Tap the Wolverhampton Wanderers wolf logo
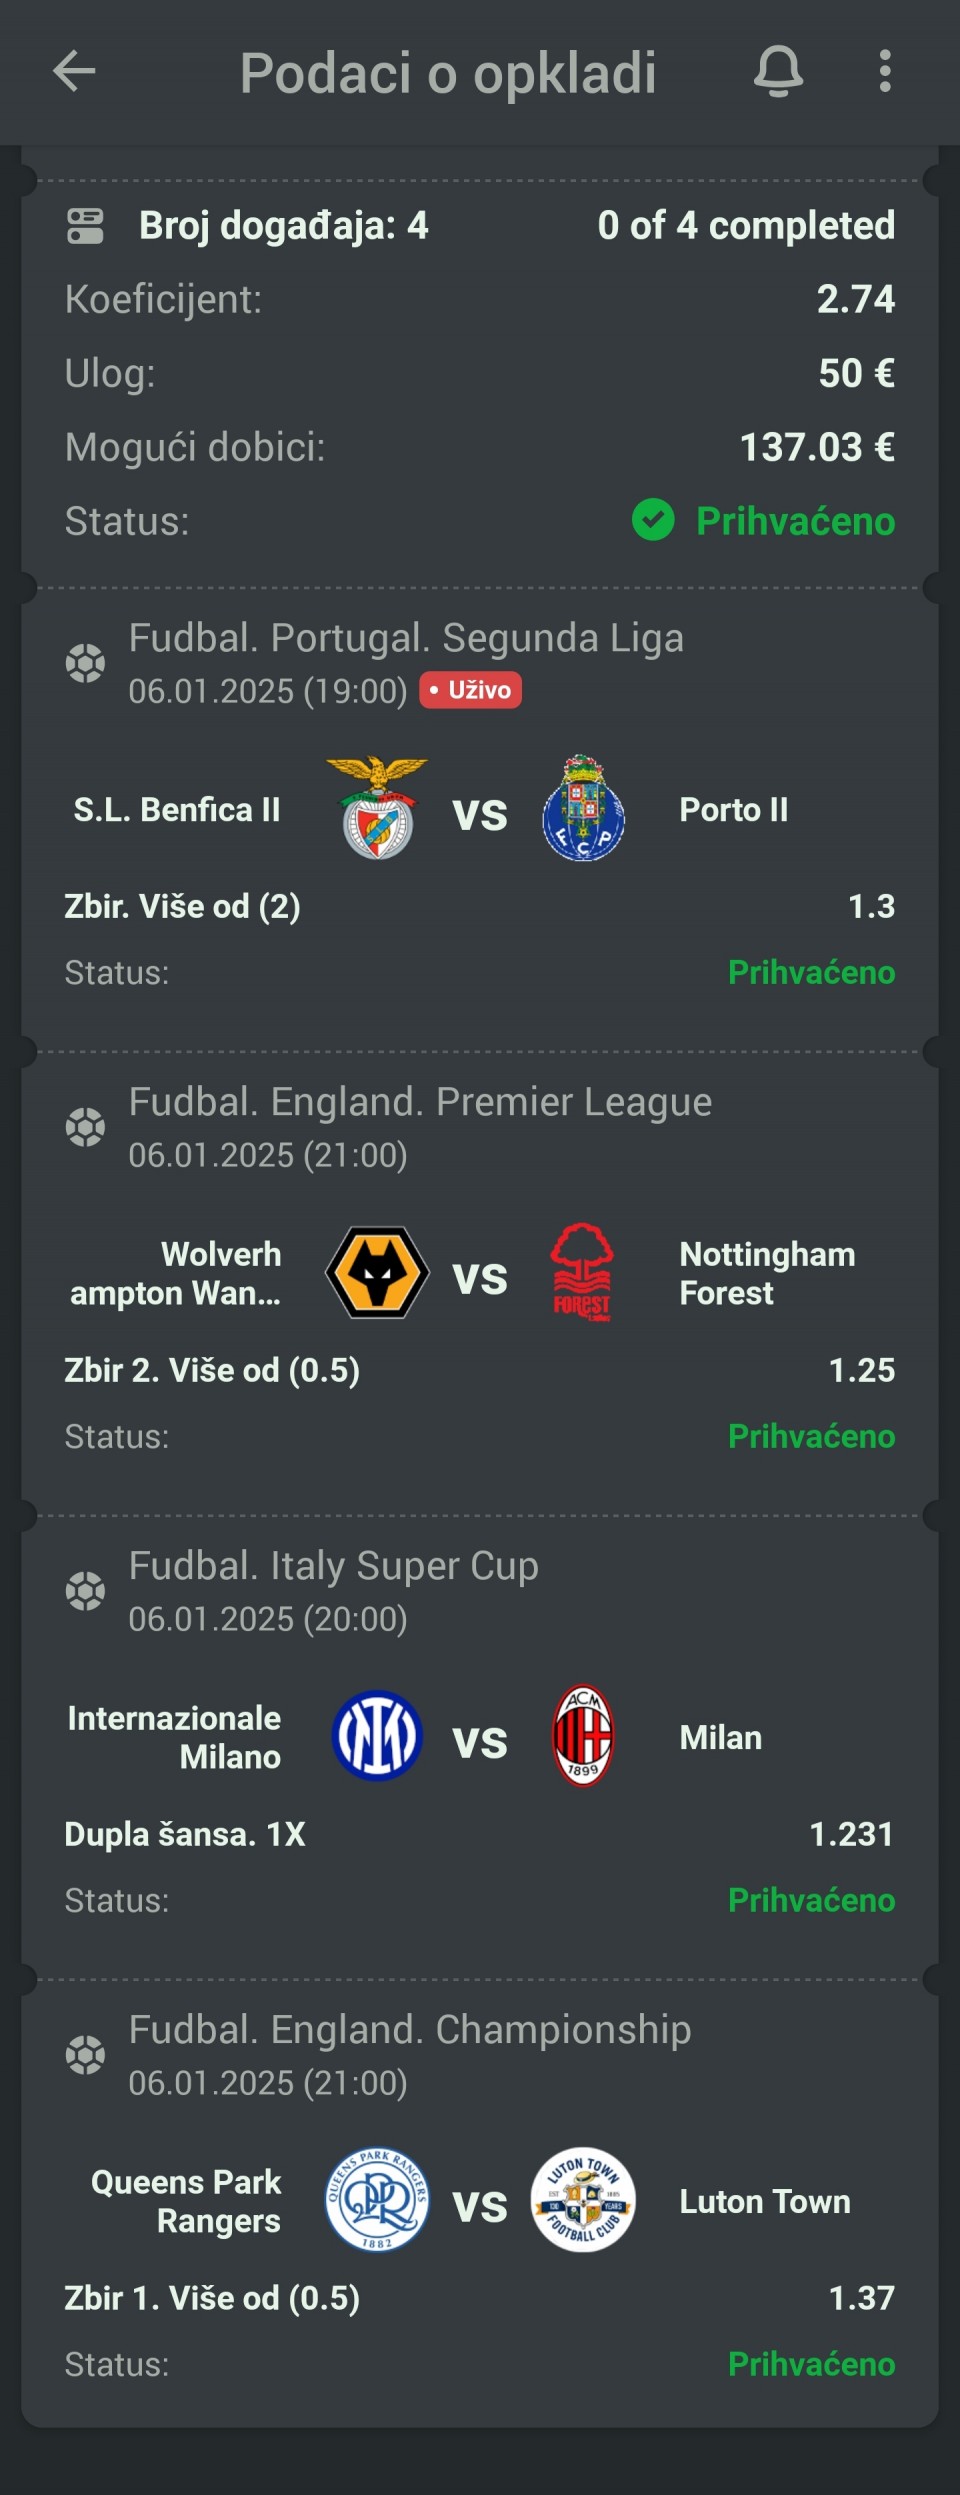This screenshot has height=2495, width=960. tap(377, 1272)
